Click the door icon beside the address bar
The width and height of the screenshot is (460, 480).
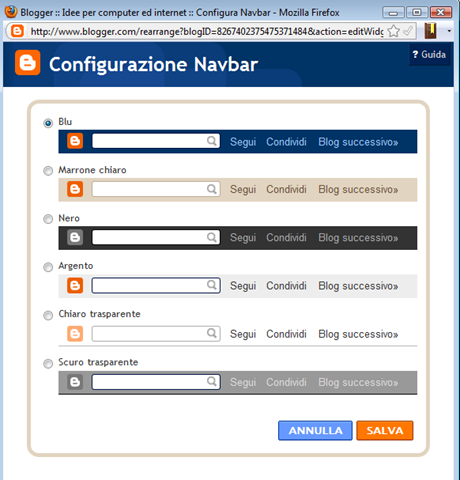(x=431, y=31)
